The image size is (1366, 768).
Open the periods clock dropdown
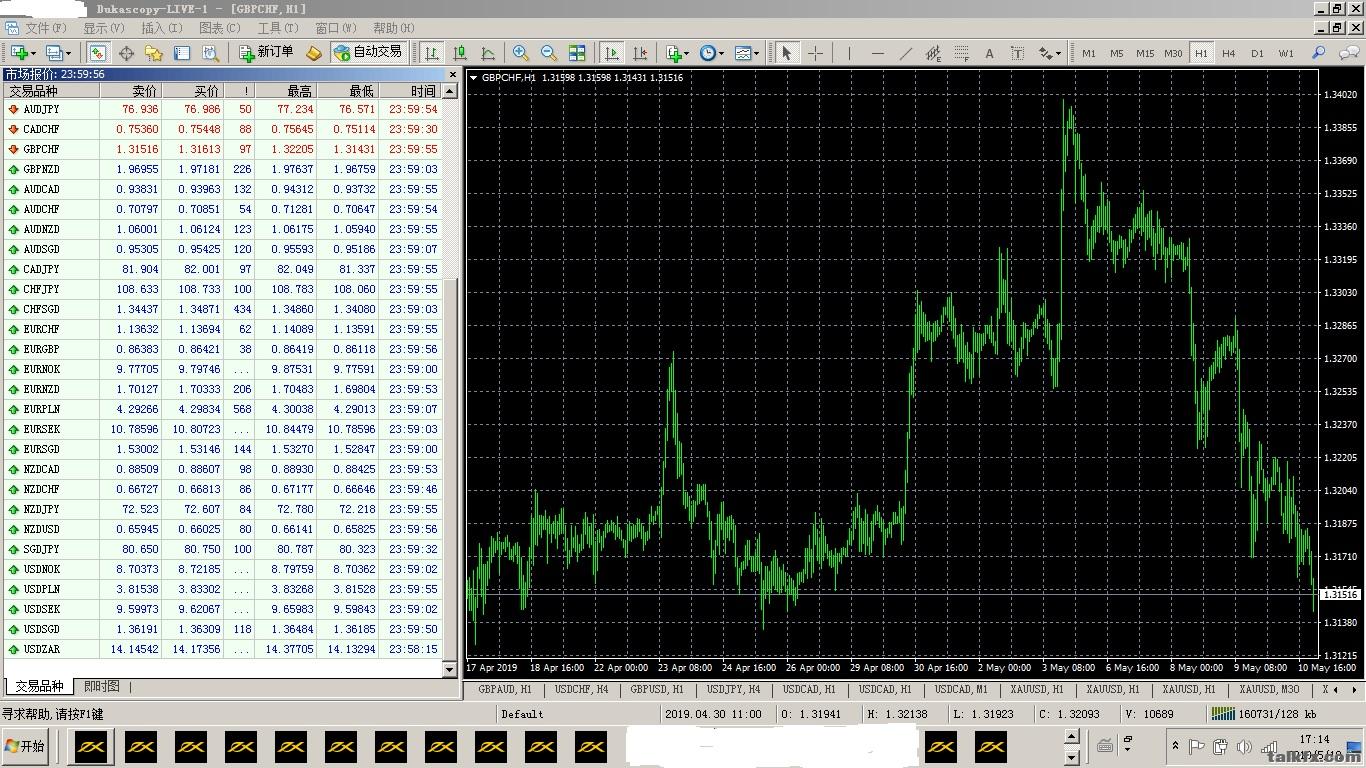tap(722, 53)
